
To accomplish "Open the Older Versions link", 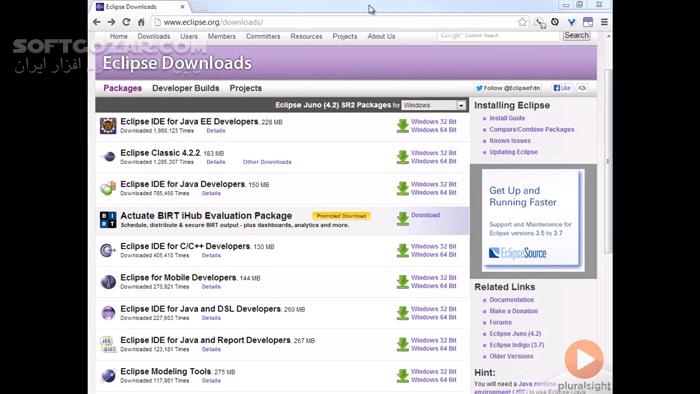I will point(511,356).
